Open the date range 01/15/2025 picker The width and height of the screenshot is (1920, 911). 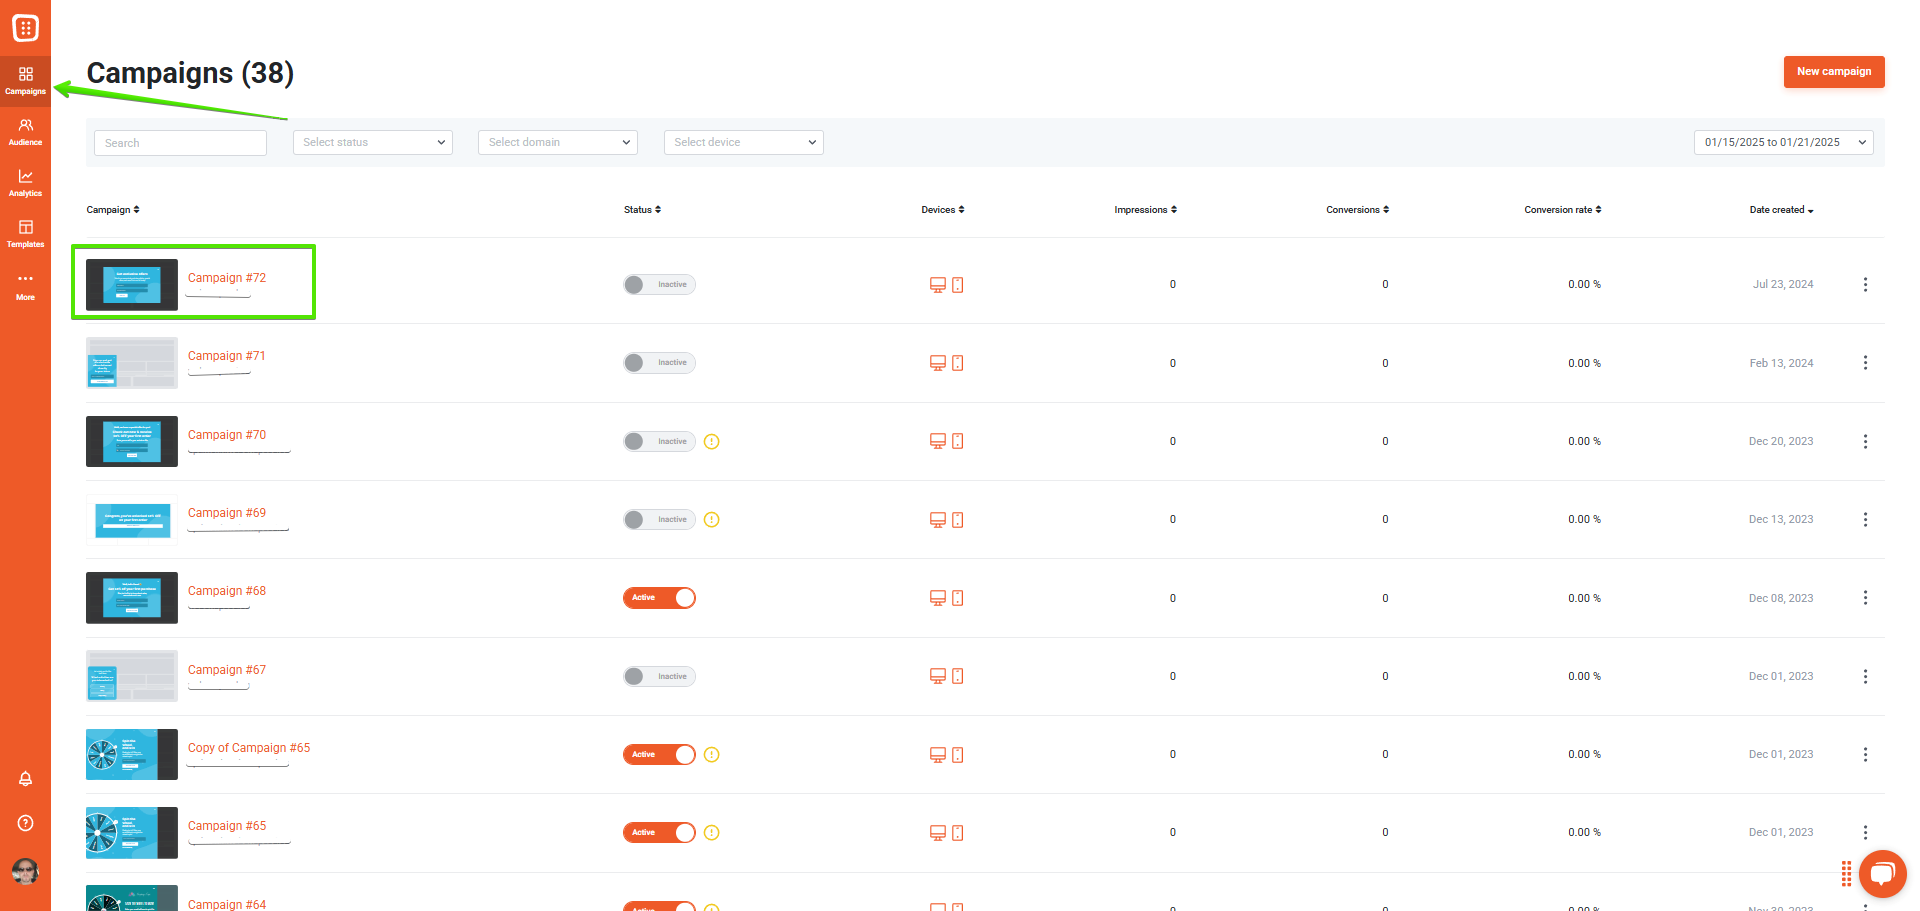1784,143
